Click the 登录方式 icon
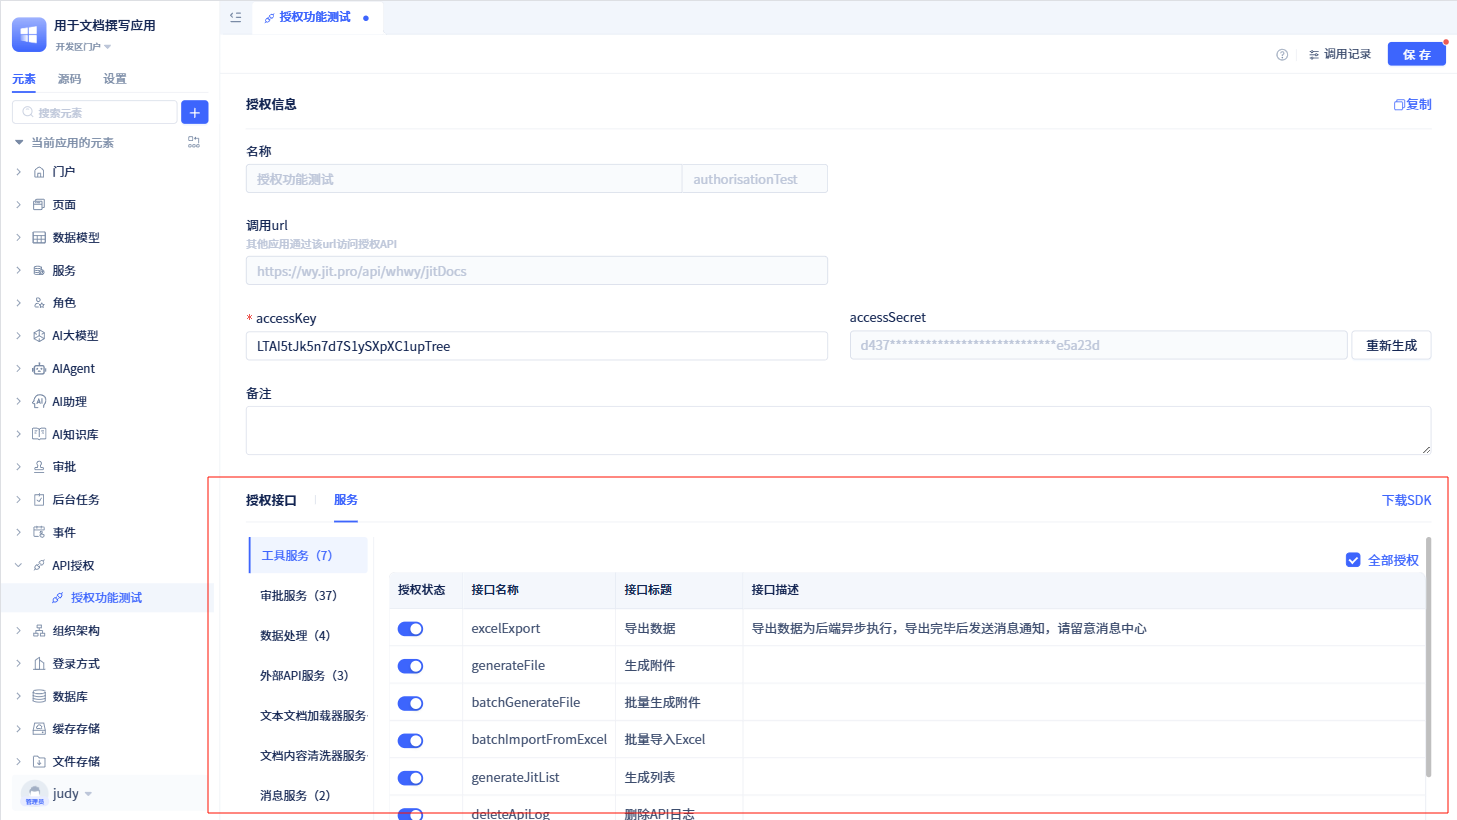1457x820 pixels. click(x=39, y=663)
